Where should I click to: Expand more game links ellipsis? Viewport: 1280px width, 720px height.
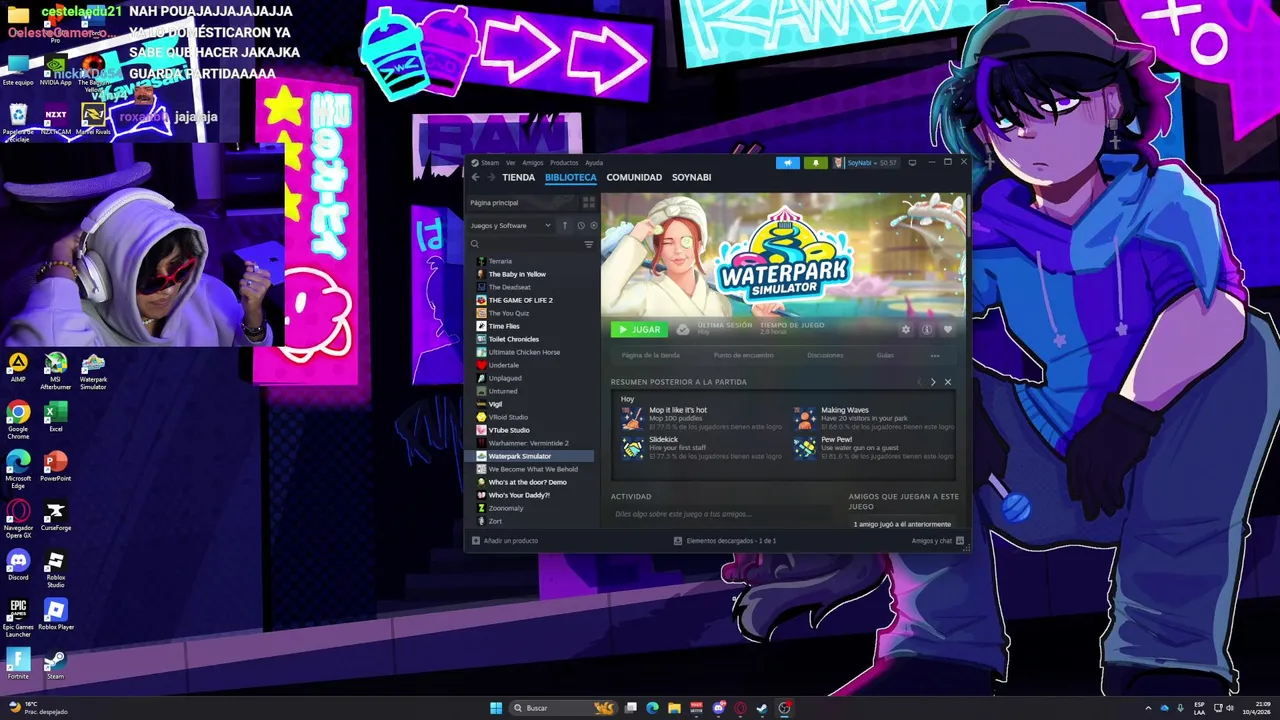click(935, 355)
